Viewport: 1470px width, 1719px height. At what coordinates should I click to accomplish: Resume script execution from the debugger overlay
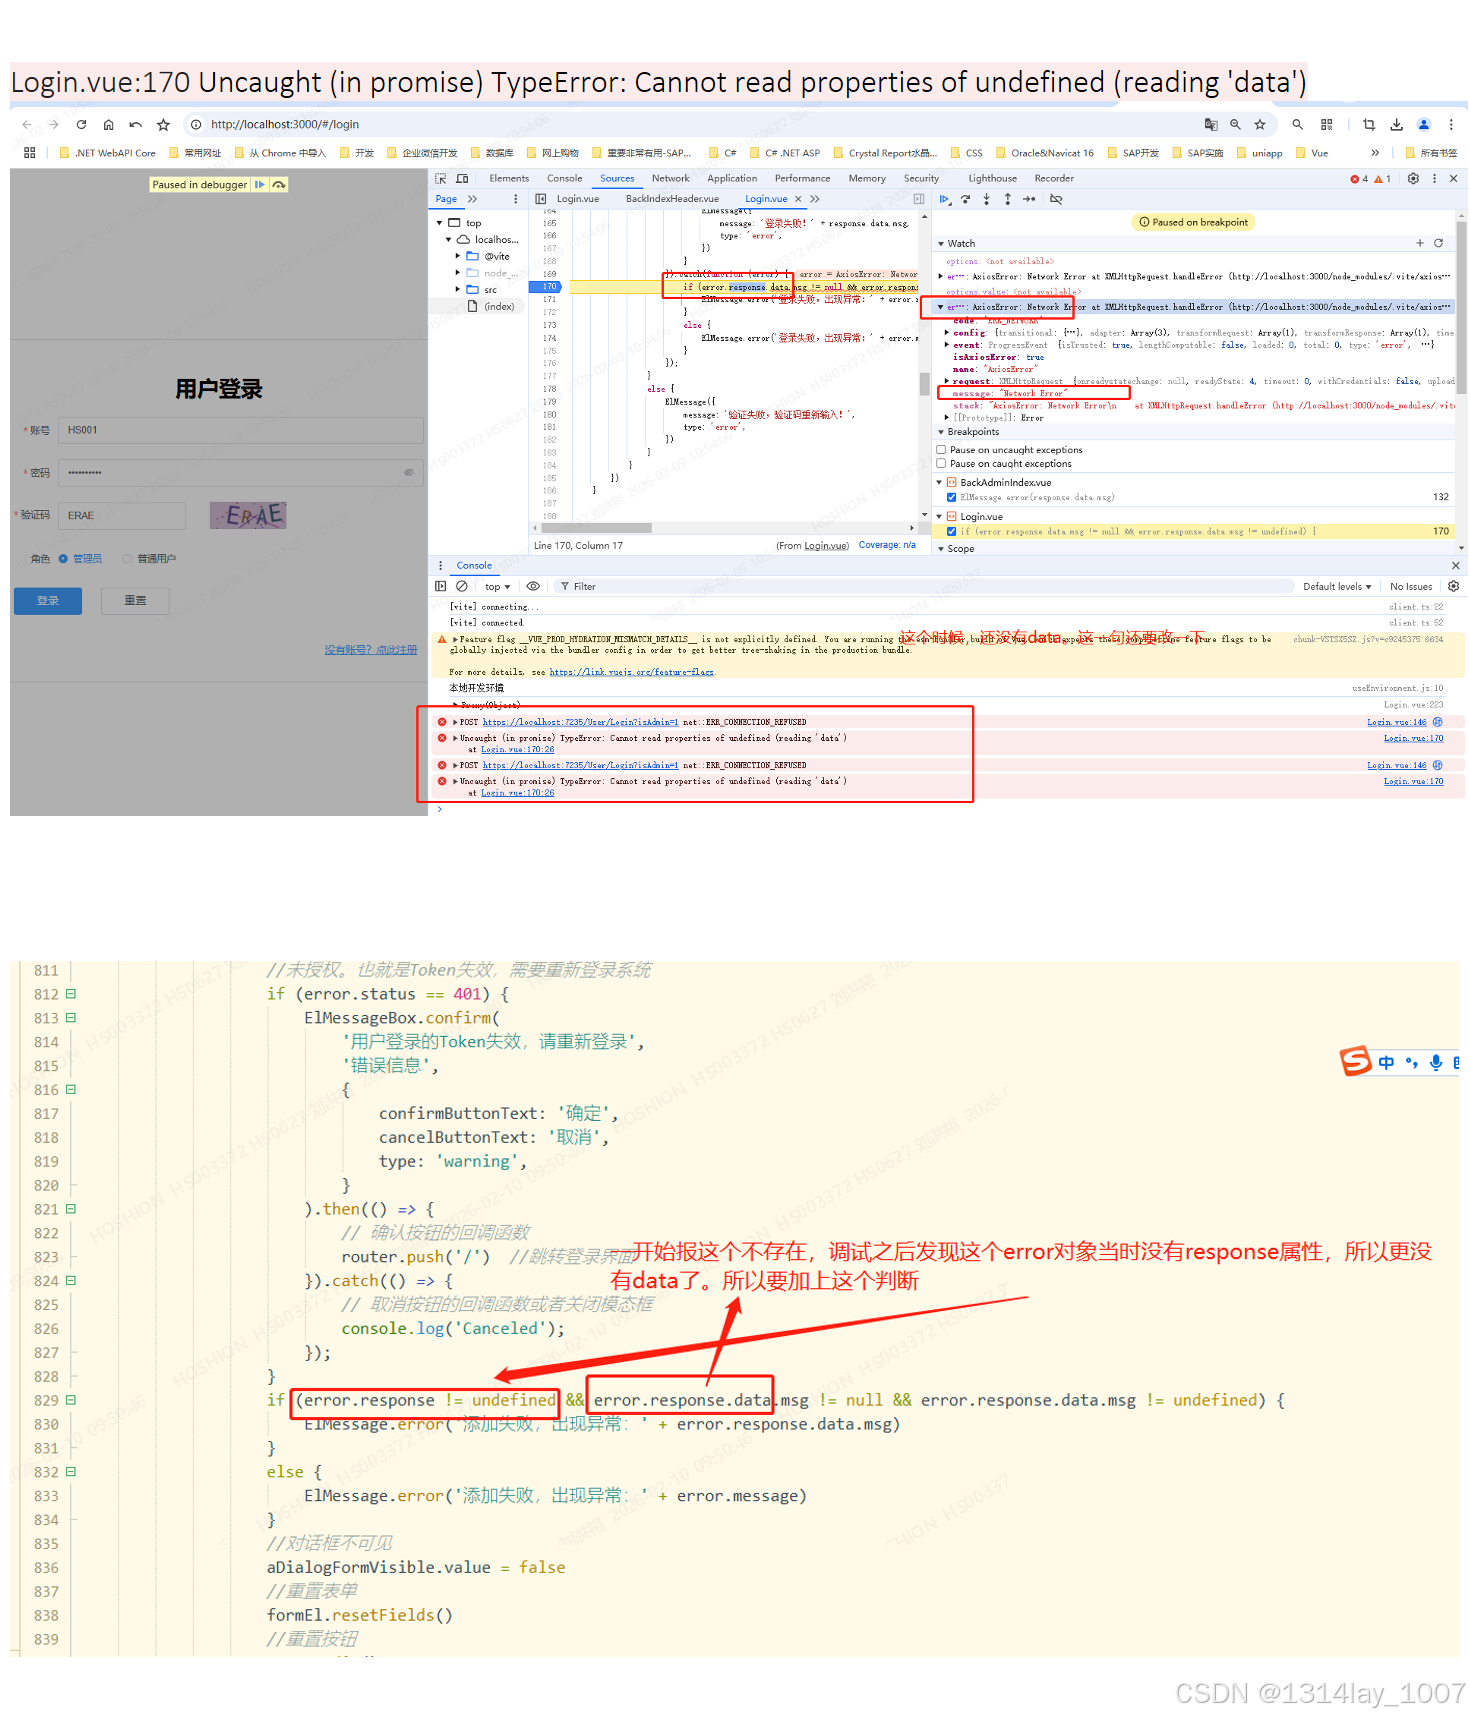260,185
